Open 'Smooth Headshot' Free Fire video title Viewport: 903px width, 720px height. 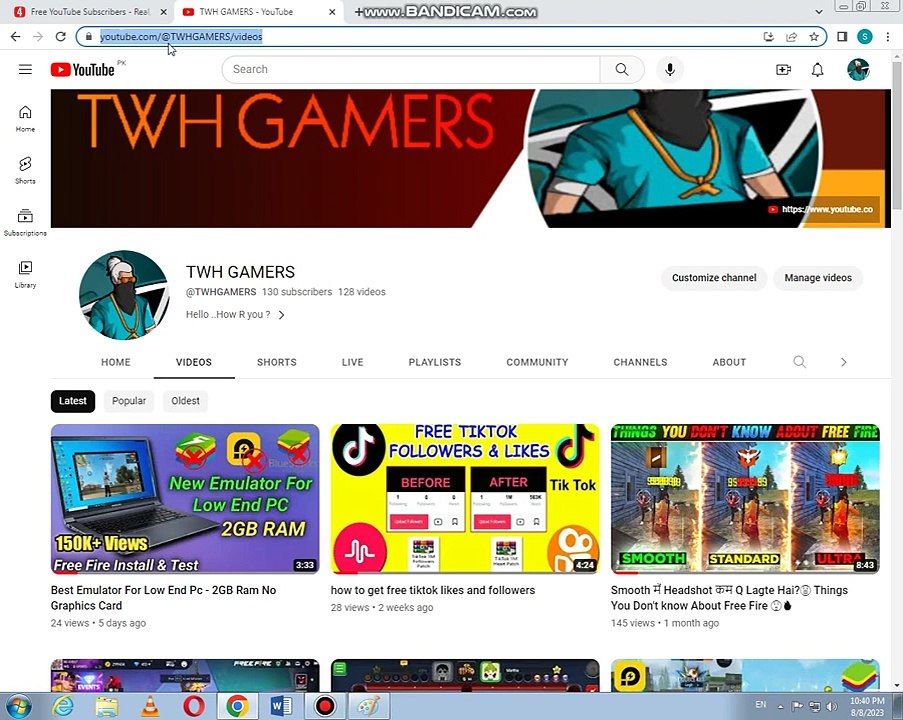(x=729, y=598)
